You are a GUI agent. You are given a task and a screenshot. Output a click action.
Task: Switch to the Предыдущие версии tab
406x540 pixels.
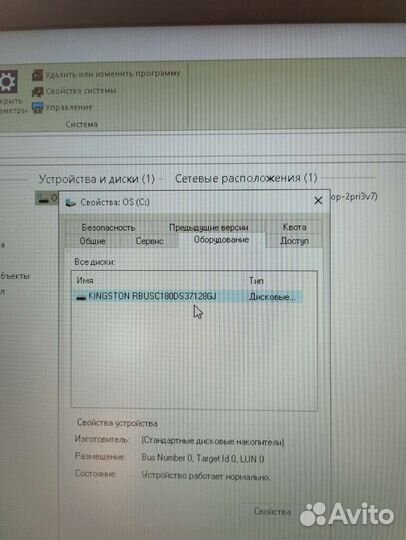pyautogui.click(x=209, y=228)
